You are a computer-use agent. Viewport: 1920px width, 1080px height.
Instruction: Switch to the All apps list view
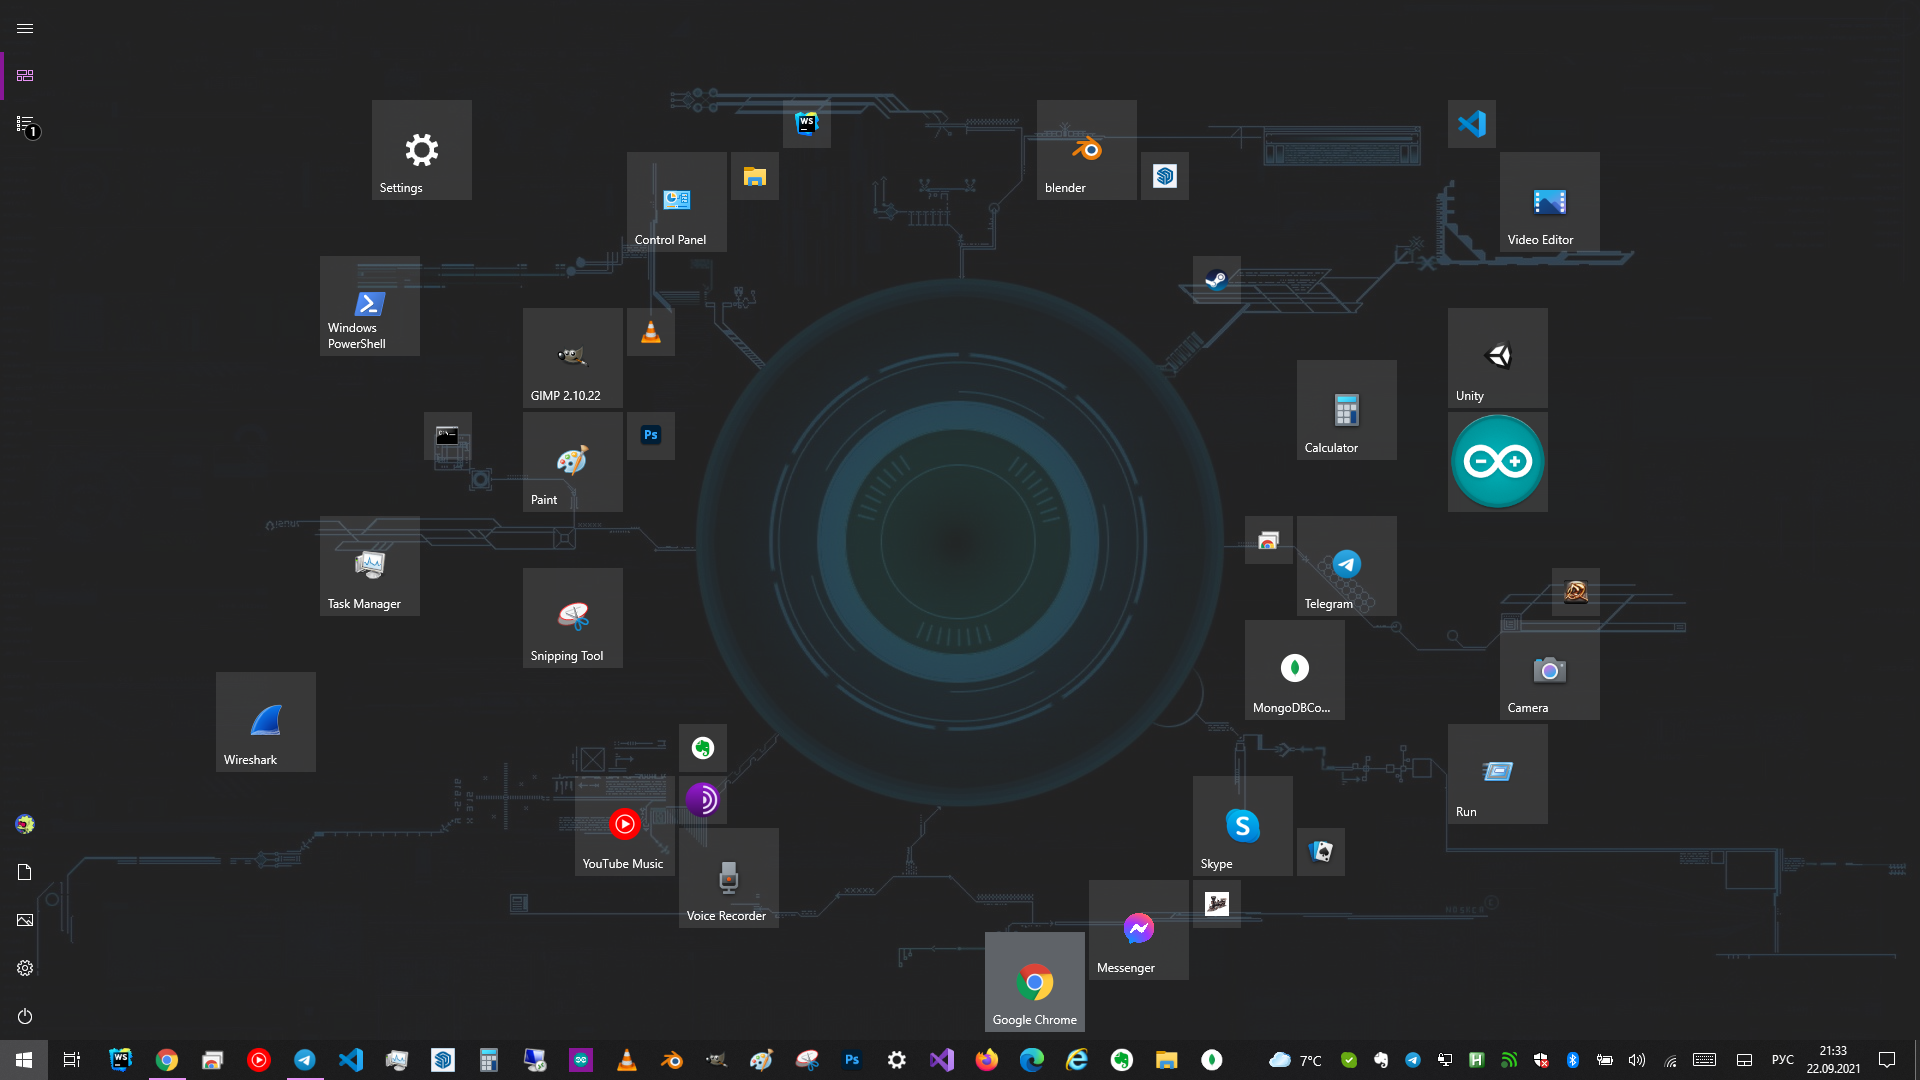(25, 124)
